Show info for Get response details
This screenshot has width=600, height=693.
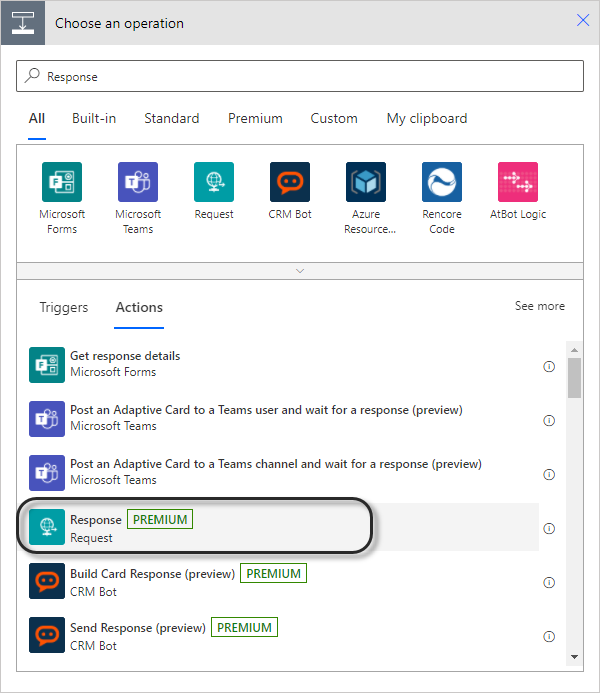point(549,366)
